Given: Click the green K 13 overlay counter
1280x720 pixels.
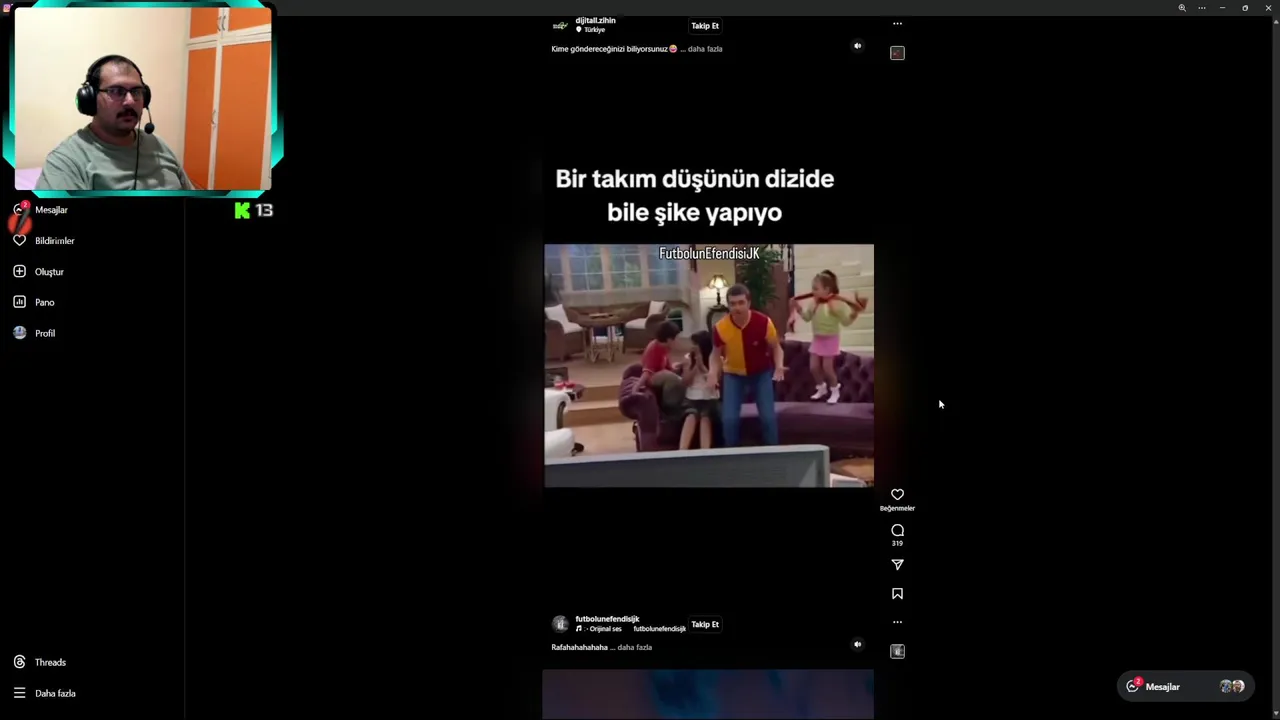Looking at the screenshot, I should [x=253, y=210].
